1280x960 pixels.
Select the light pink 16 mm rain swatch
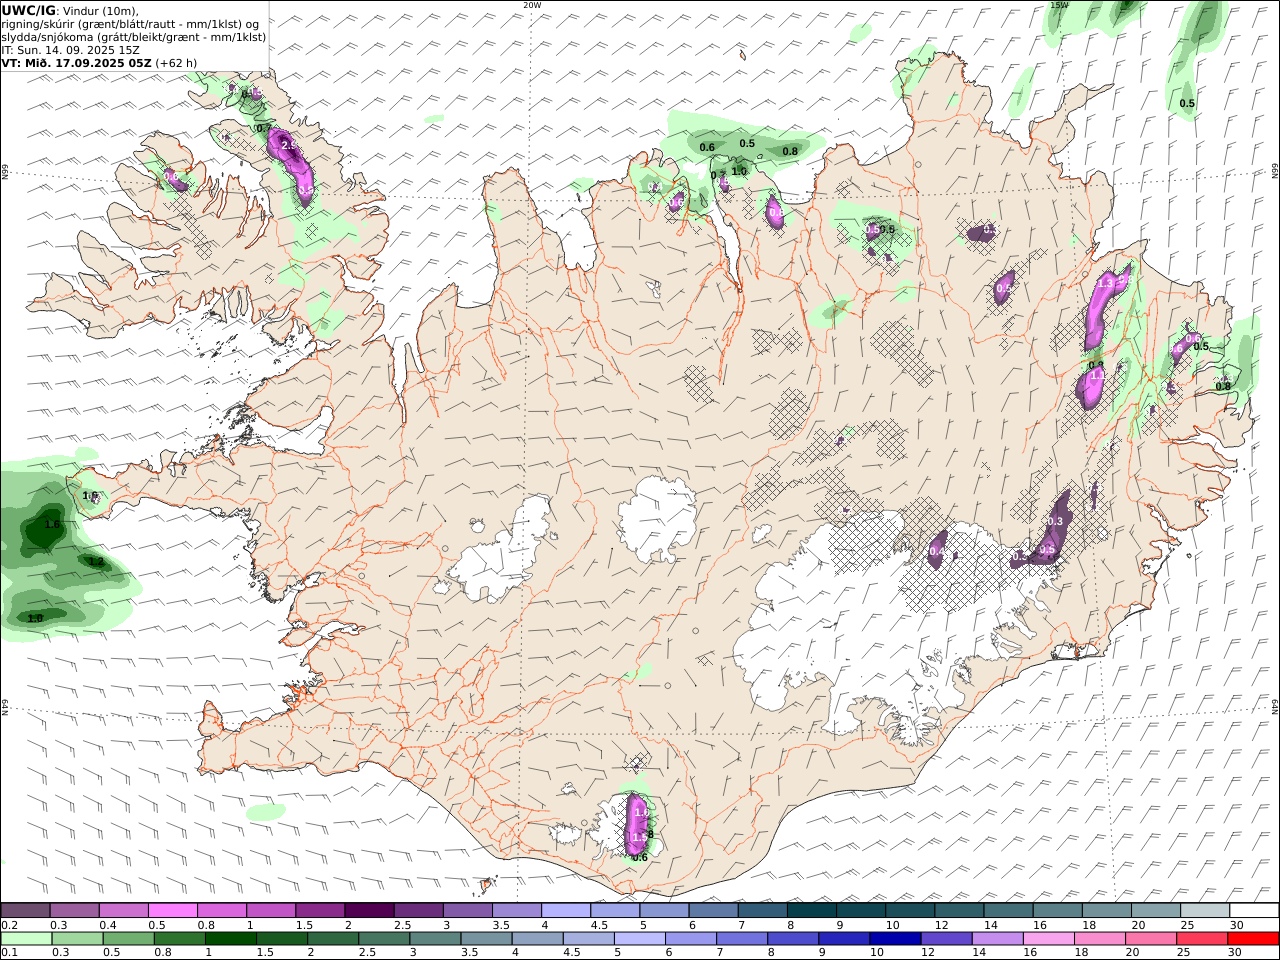1048,938
